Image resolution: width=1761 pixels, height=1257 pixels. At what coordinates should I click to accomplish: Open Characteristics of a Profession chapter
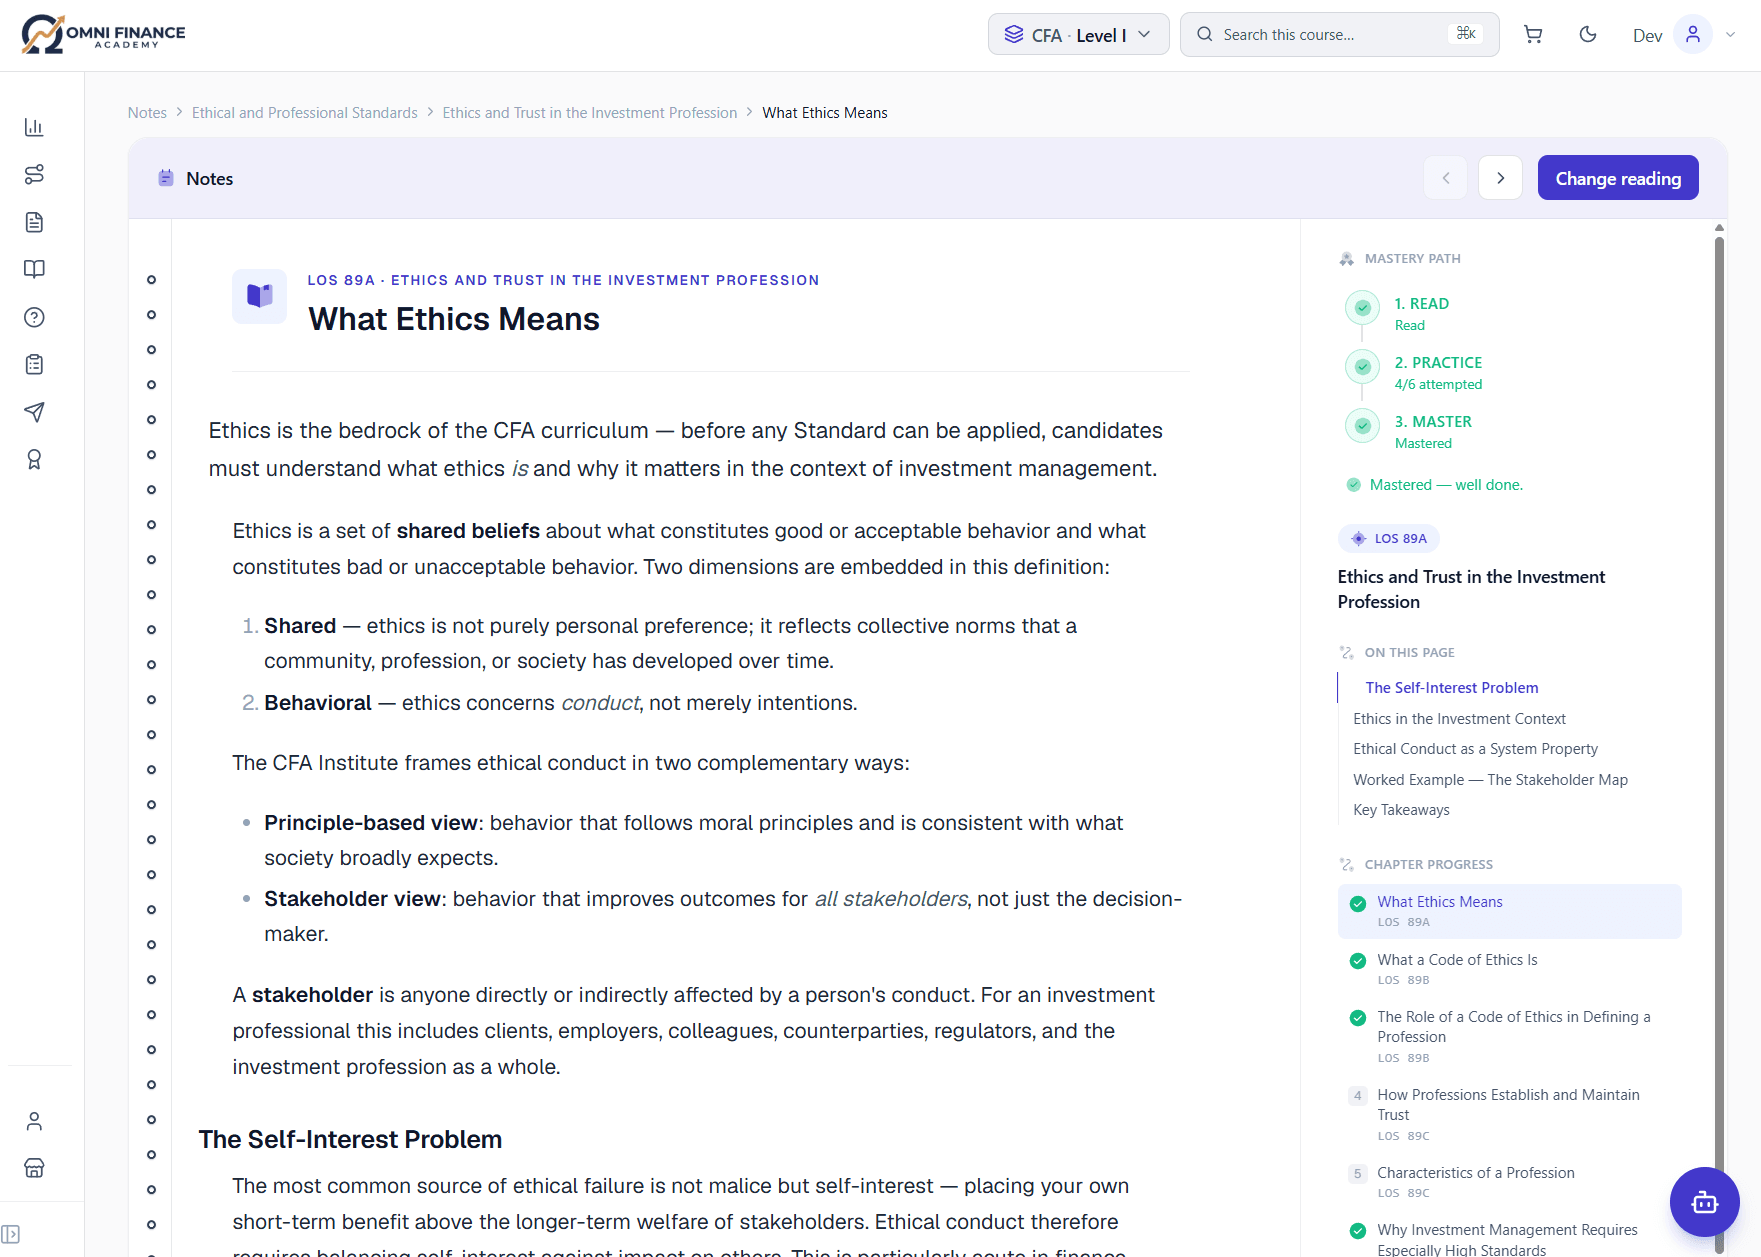click(x=1509, y=1182)
